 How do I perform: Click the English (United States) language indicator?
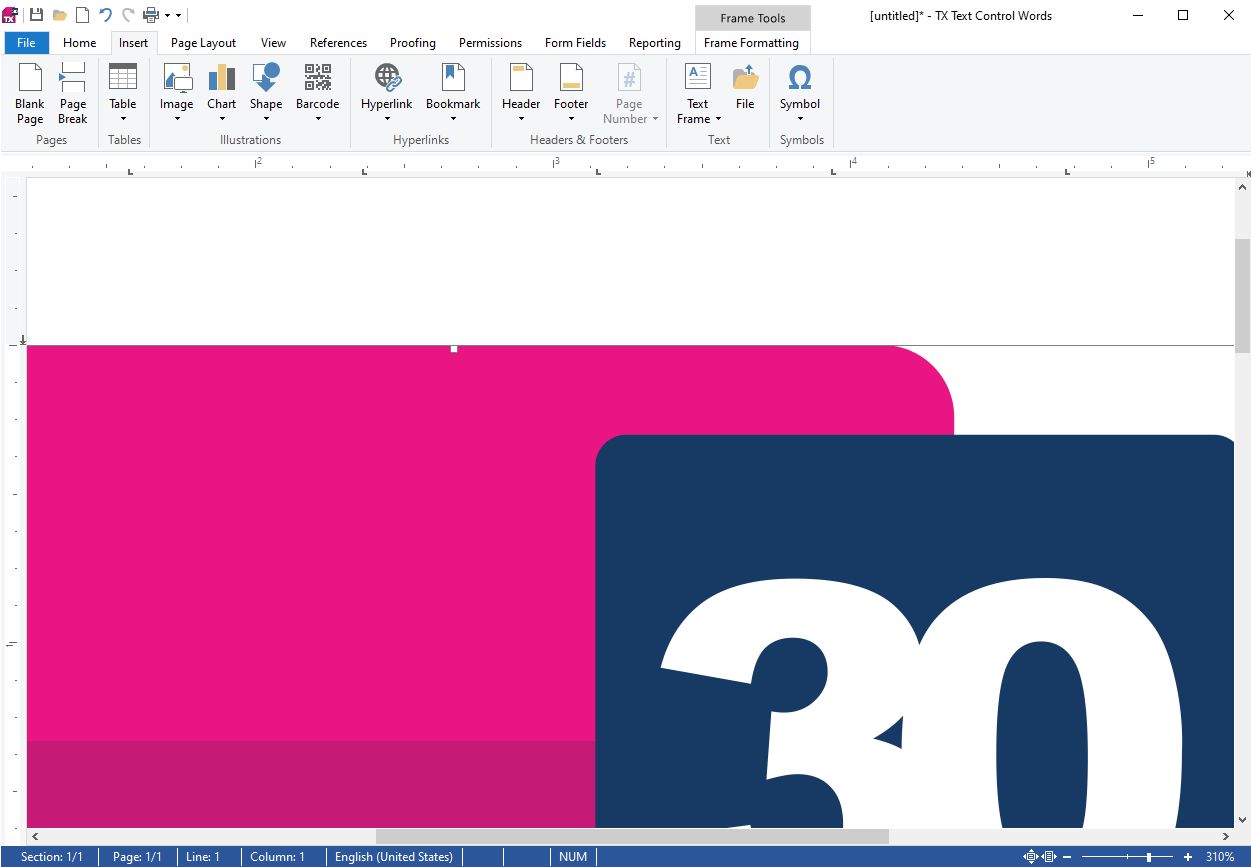(x=394, y=857)
